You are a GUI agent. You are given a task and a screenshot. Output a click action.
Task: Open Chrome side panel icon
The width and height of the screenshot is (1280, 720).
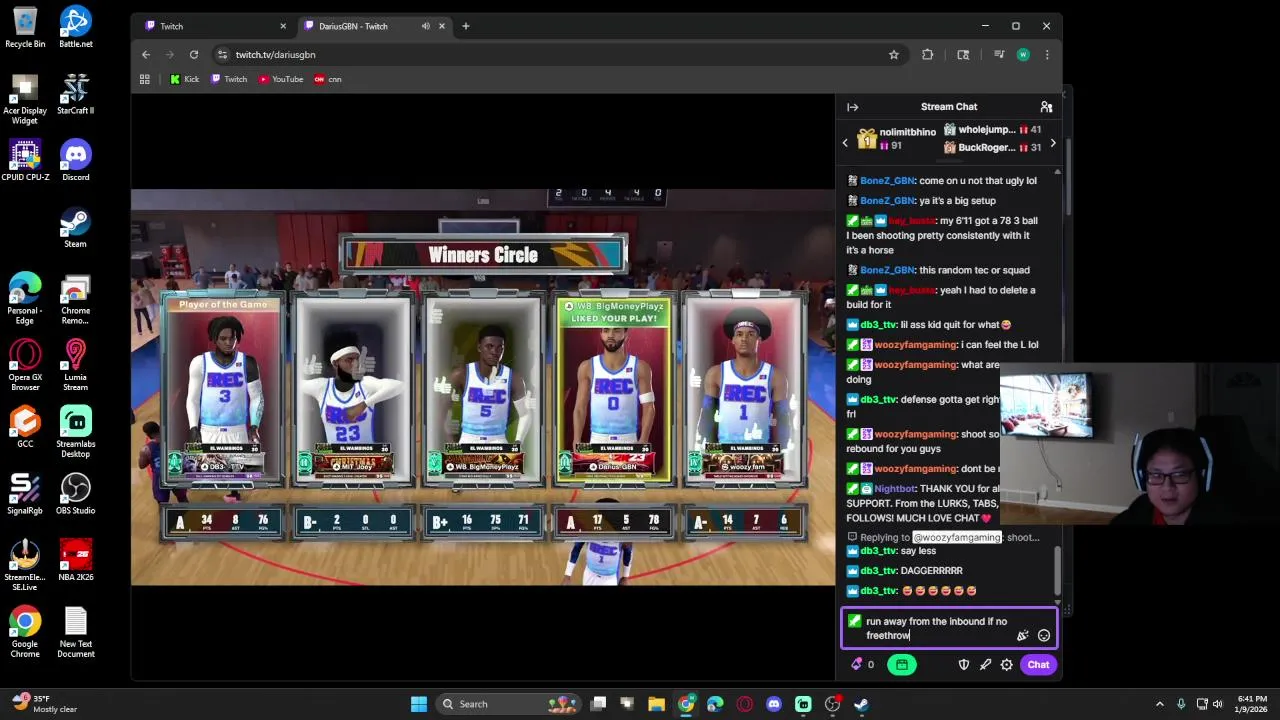pos(963,55)
